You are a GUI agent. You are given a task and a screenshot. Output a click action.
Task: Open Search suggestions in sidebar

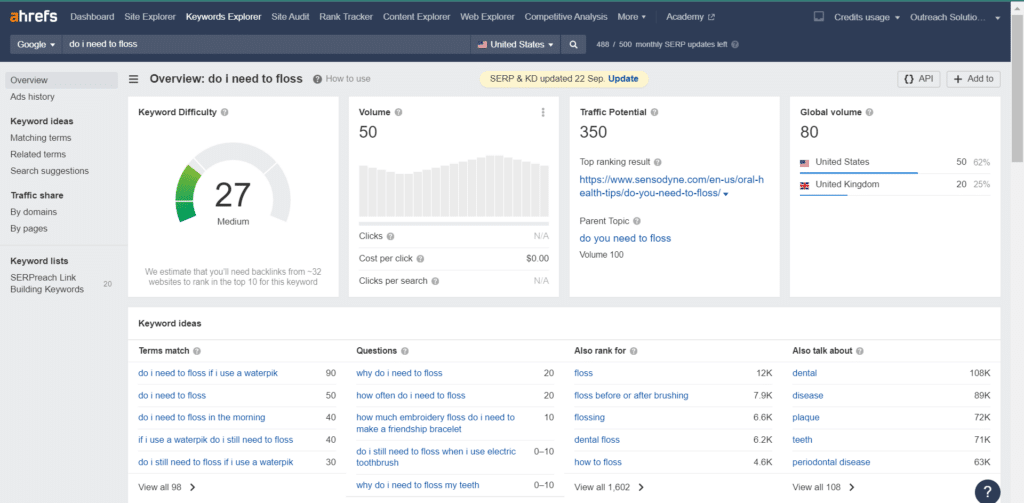tap(50, 170)
